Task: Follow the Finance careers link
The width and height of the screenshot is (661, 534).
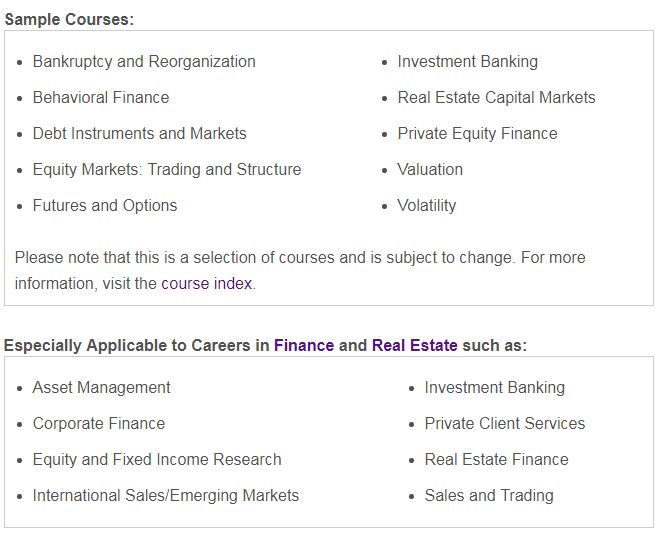Action: [x=304, y=346]
